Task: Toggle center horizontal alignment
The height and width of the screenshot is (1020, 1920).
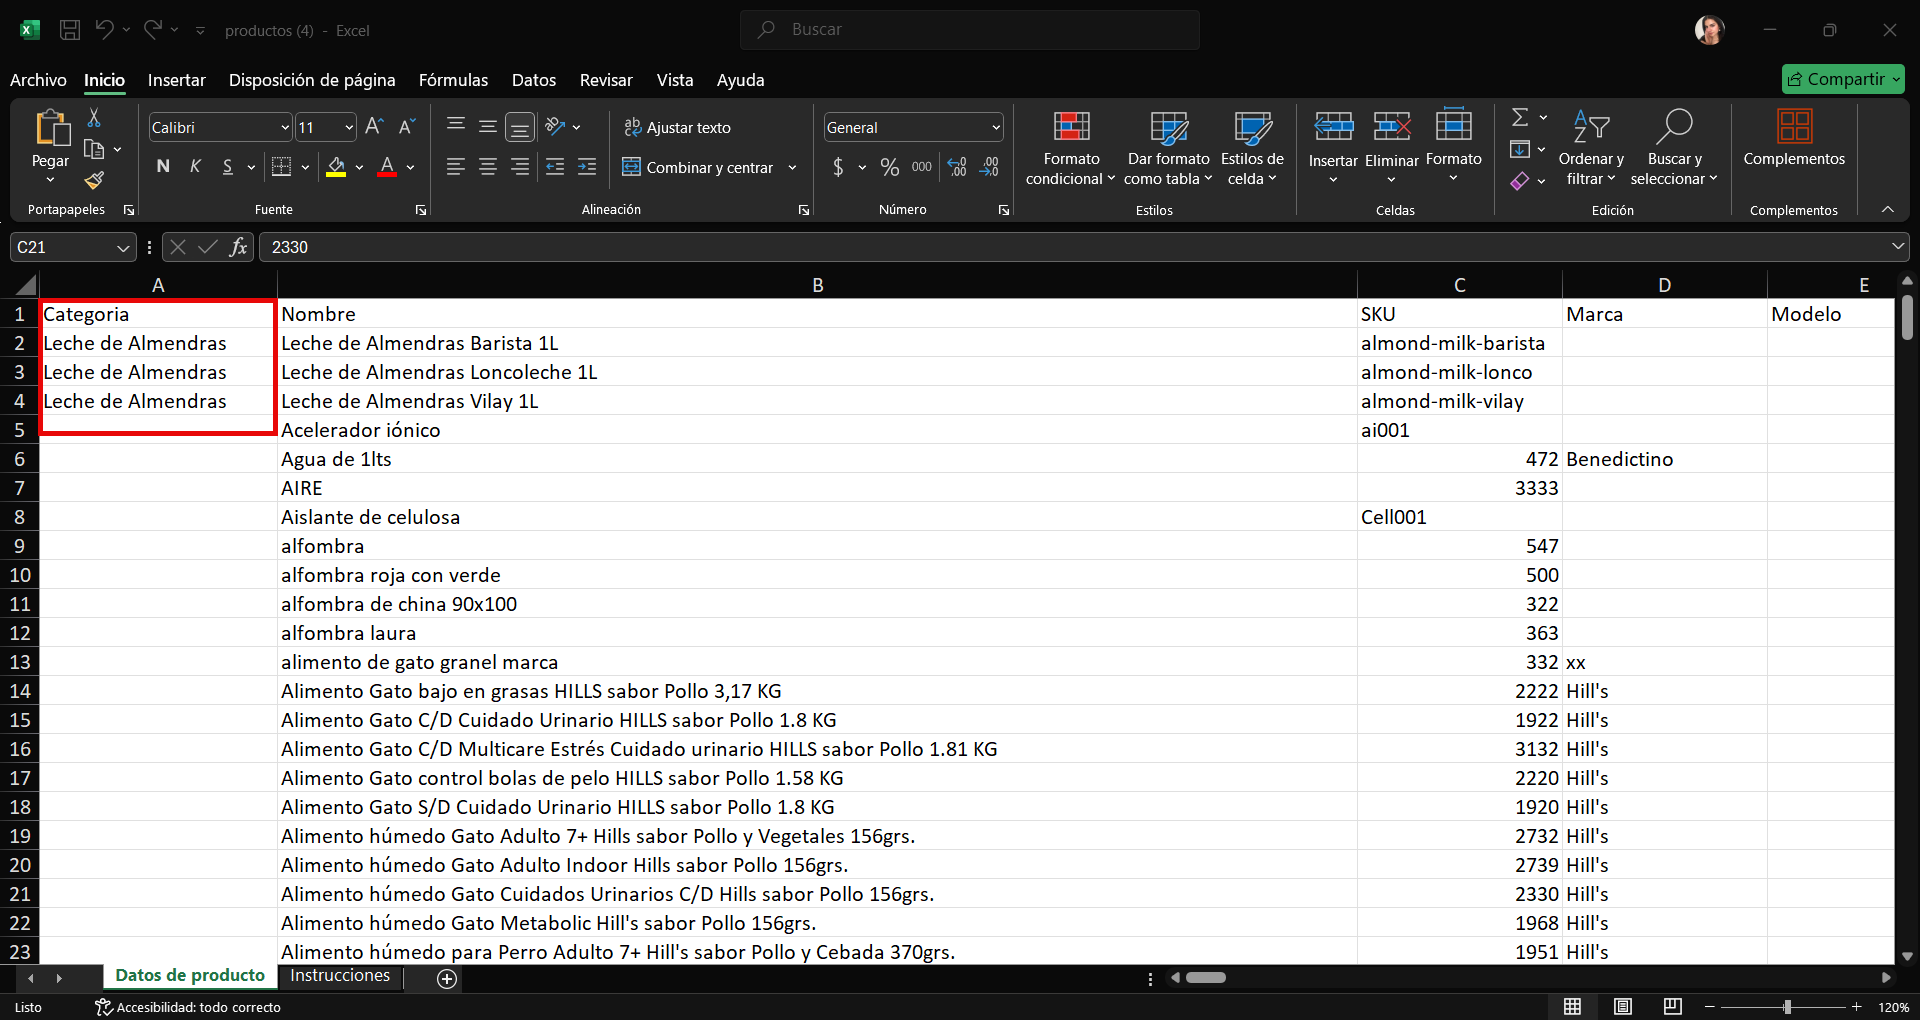Action: [487, 167]
